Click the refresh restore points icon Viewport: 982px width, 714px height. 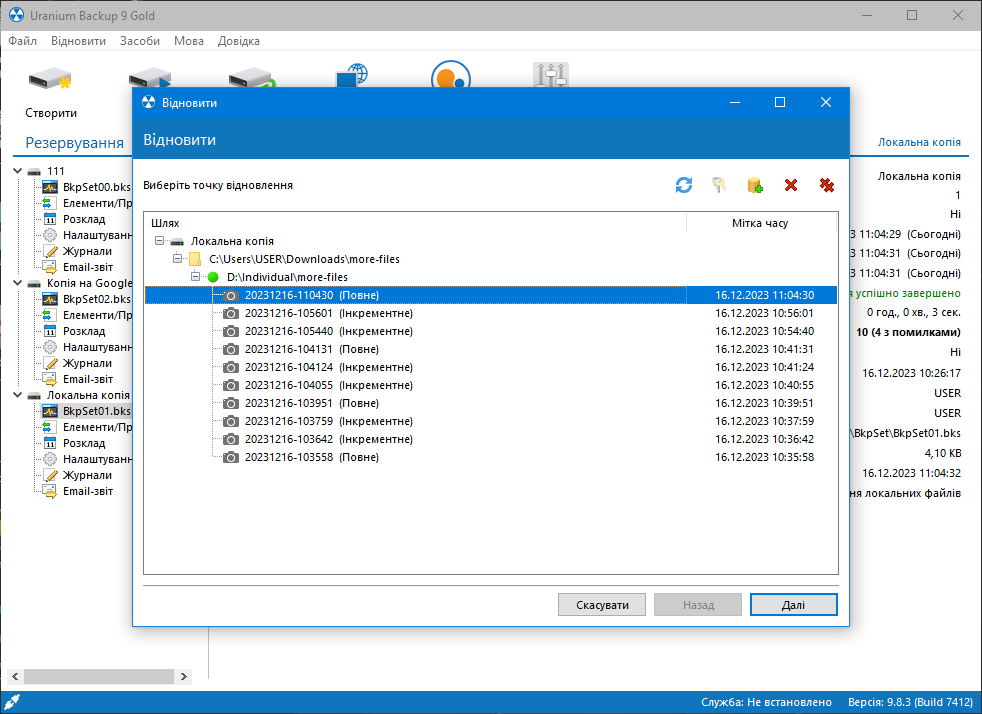coord(684,185)
